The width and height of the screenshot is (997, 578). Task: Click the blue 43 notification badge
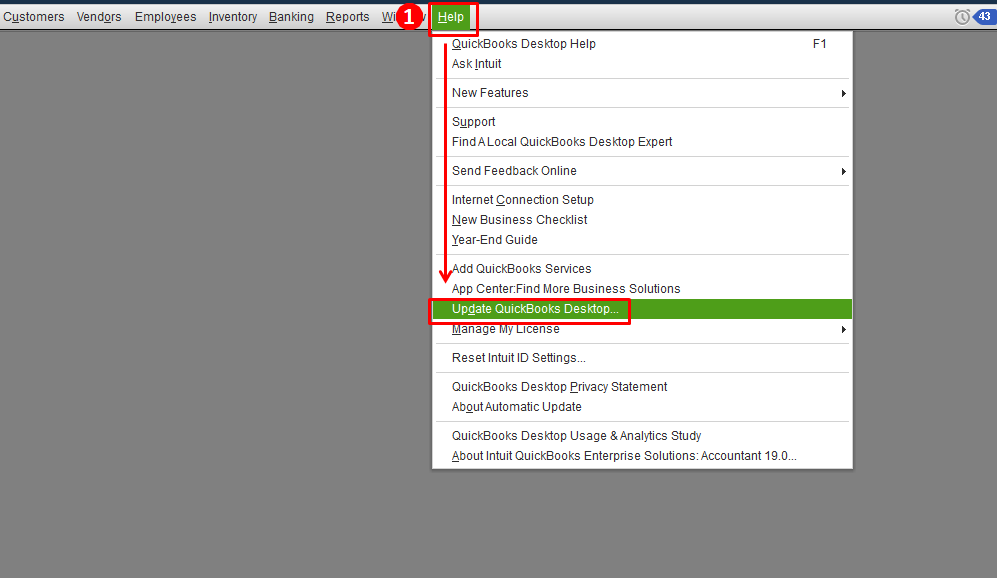coord(984,17)
